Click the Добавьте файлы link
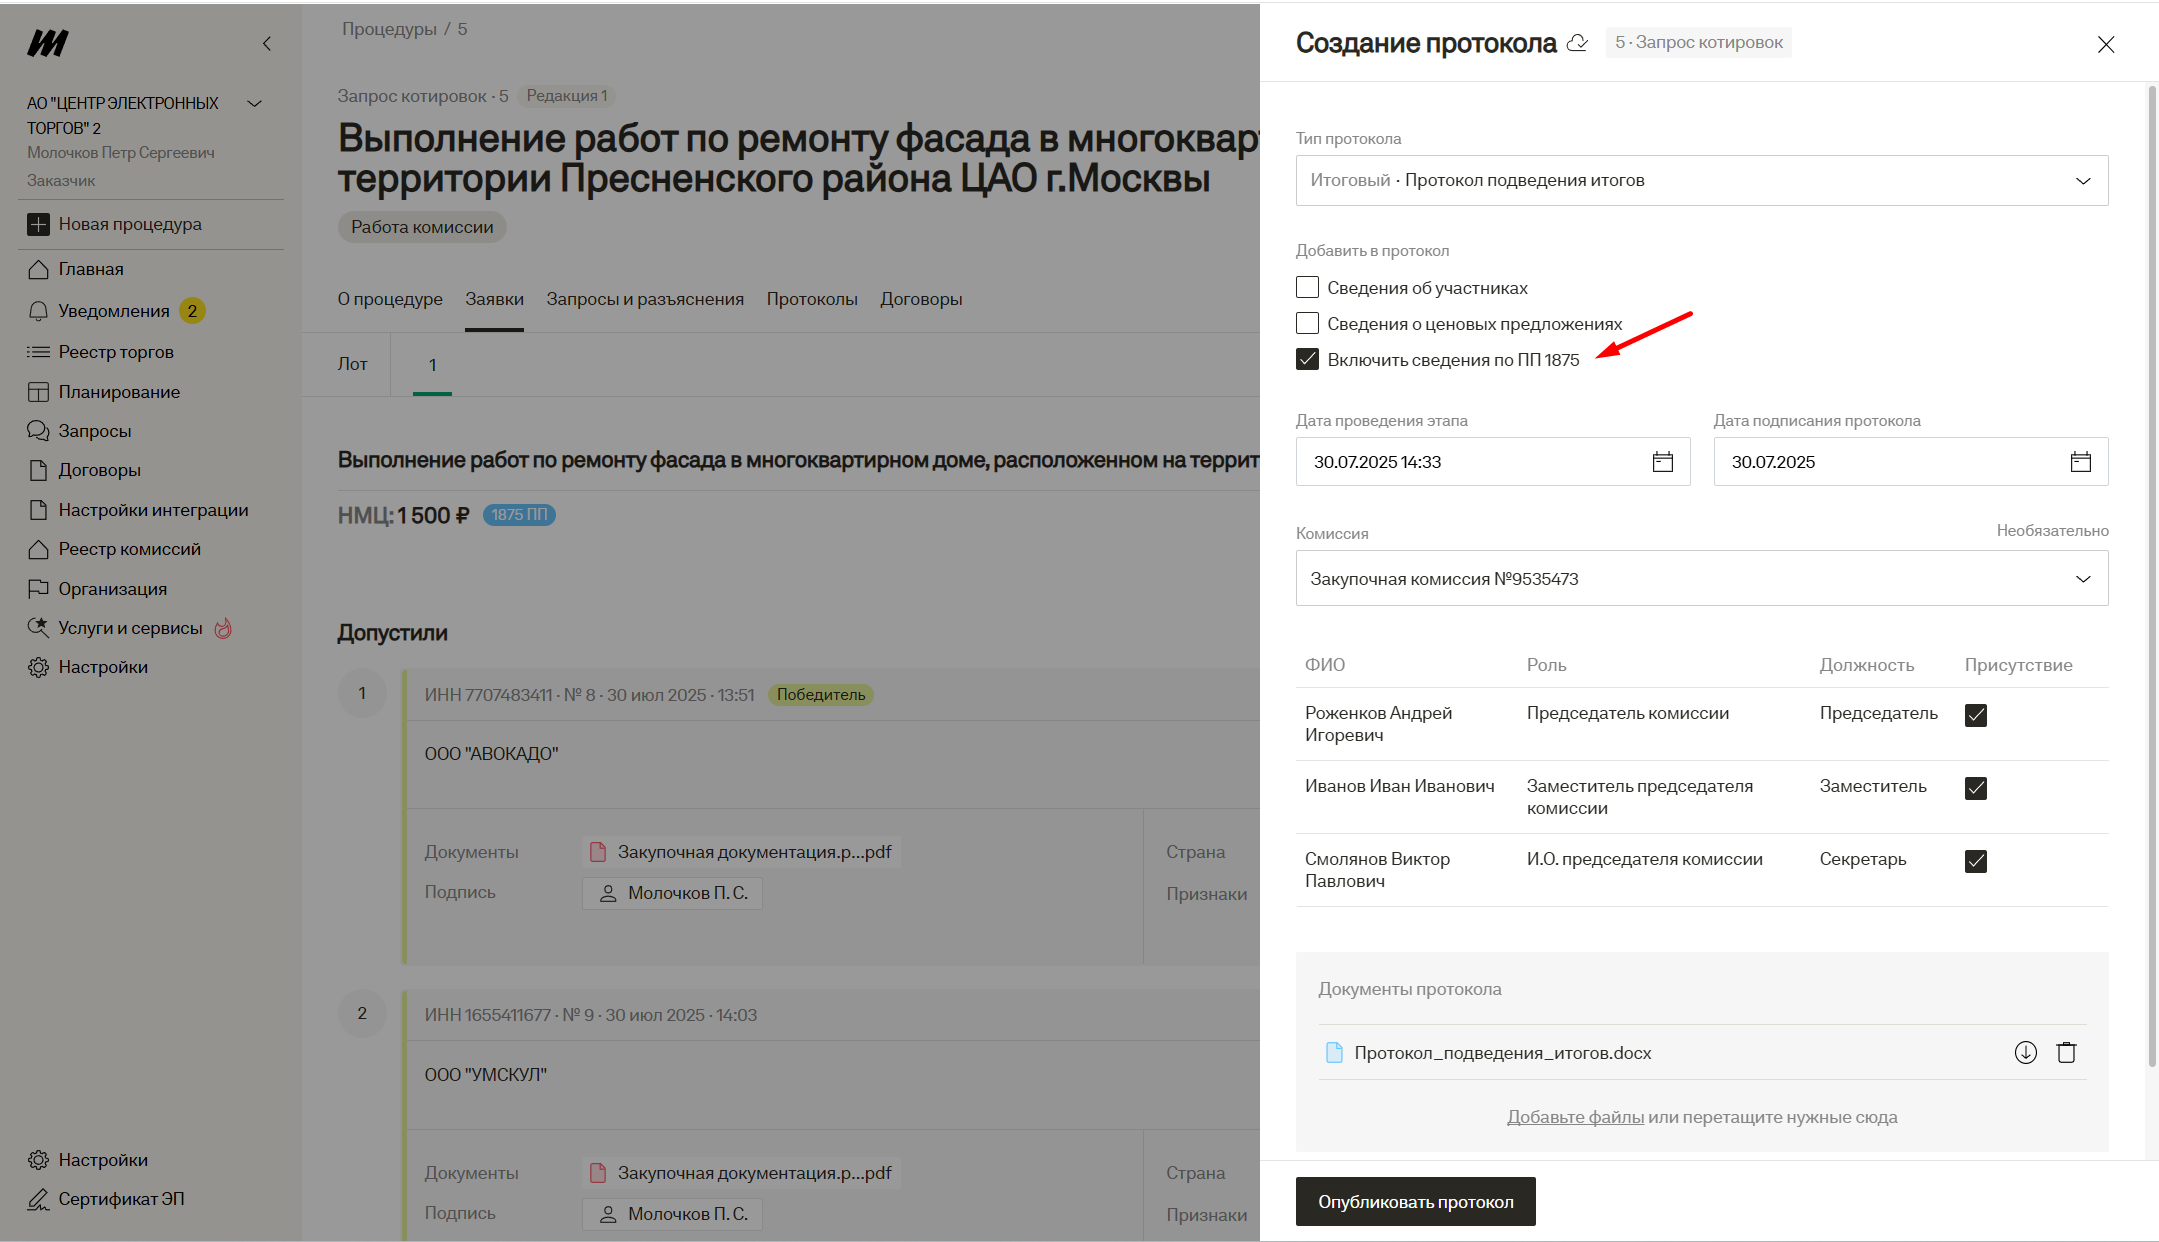This screenshot has width=2159, height=1242. [x=1574, y=1117]
